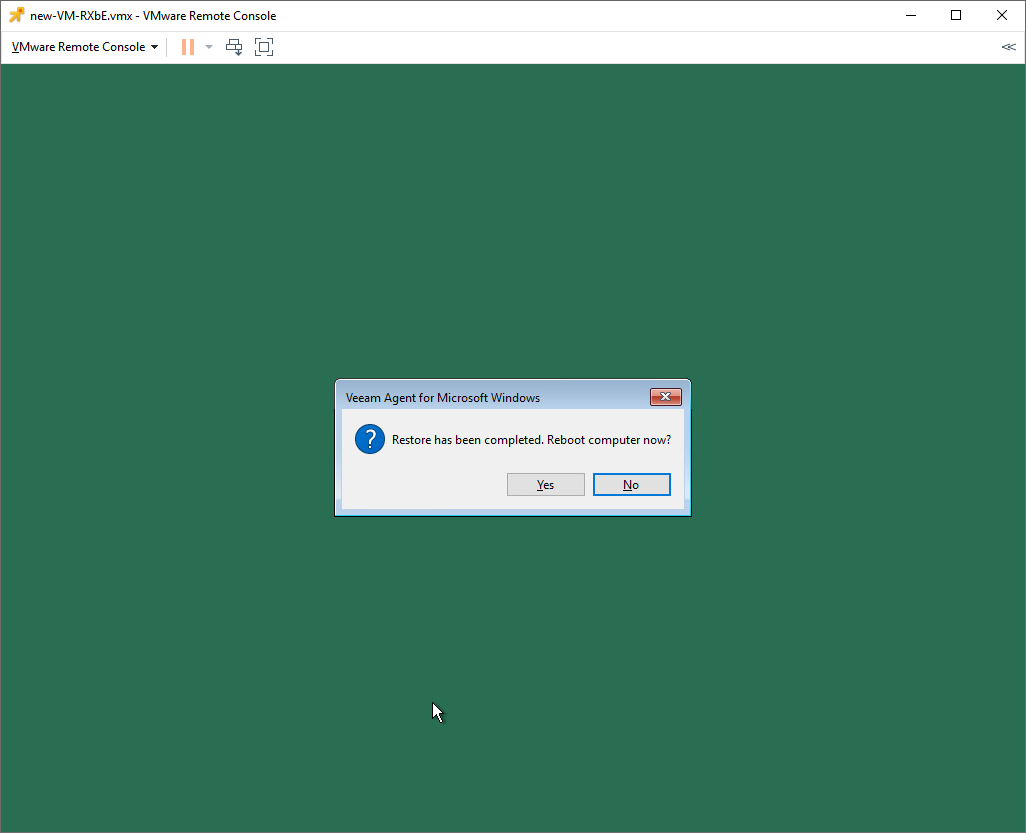
Task: Send Ctrl+Alt+Del to the virtual machine
Action: click(234, 46)
